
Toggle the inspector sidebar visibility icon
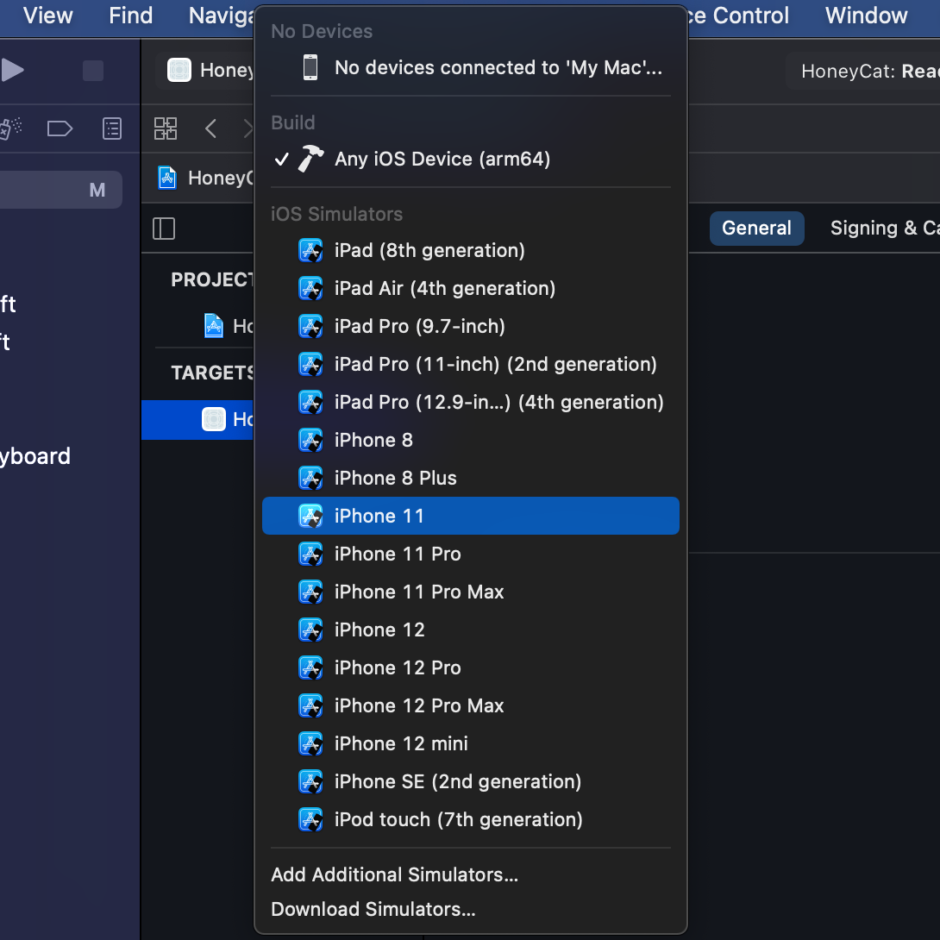click(163, 228)
